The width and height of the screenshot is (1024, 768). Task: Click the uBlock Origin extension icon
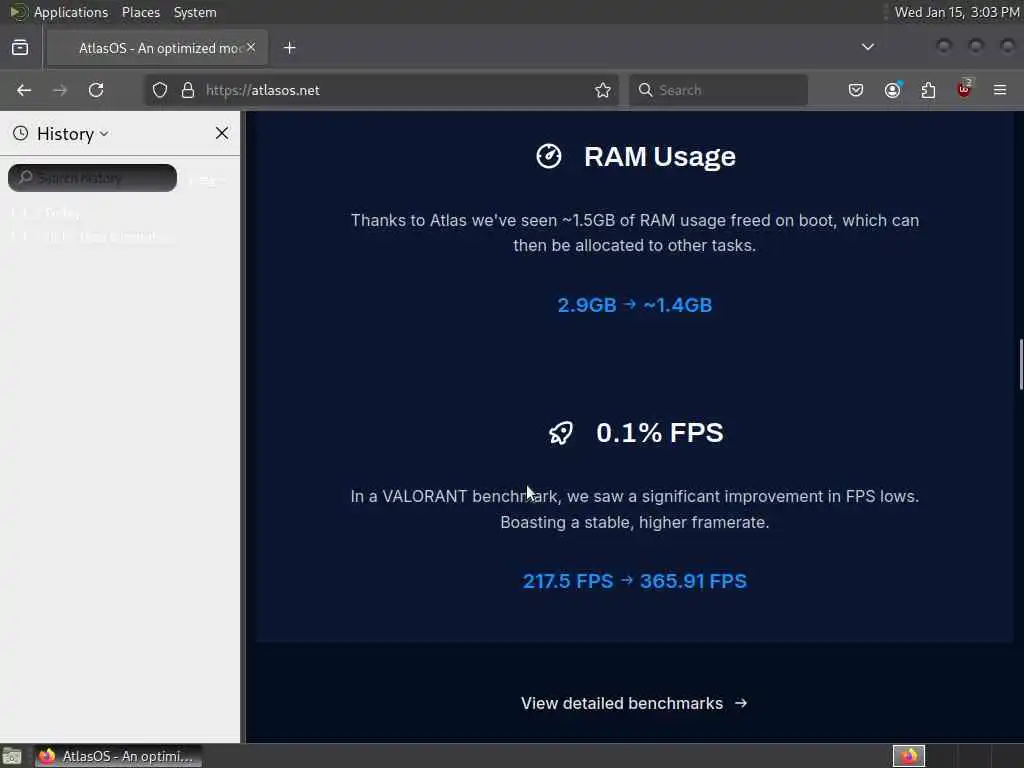(964, 89)
